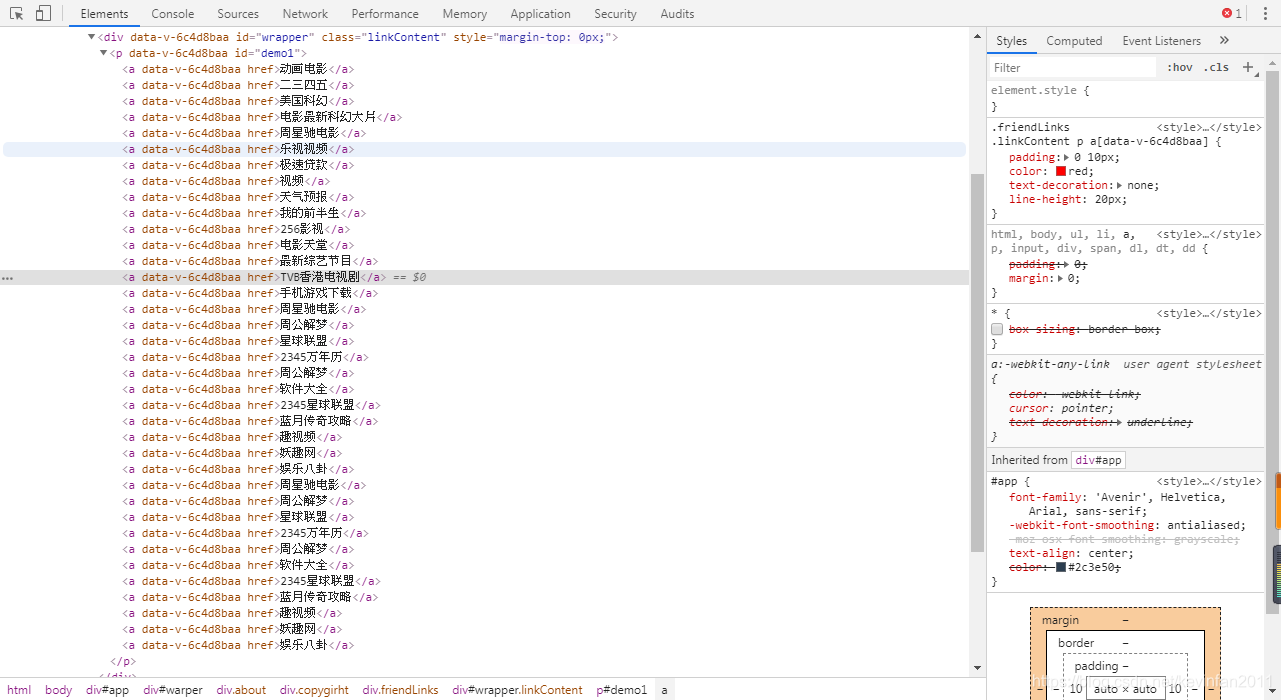
Task: Open the Event Listeners tab
Action: tap(1161, 41)
